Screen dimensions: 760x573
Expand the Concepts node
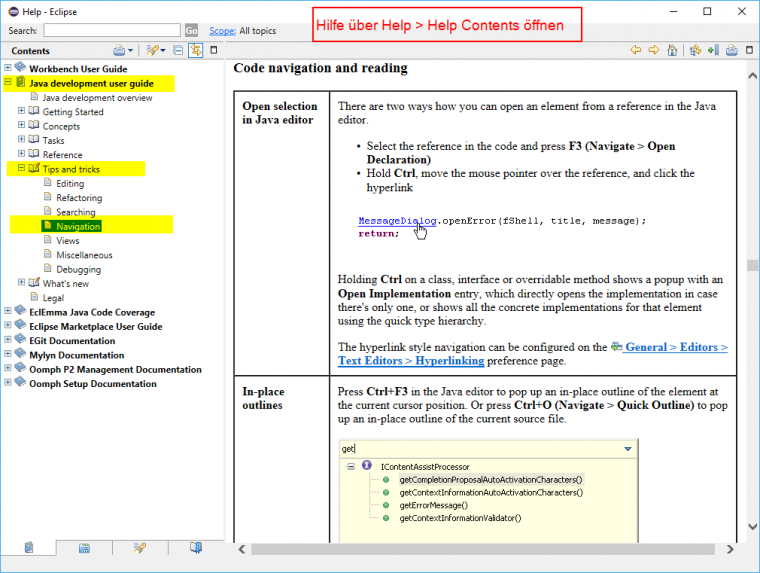pos(21,125)
